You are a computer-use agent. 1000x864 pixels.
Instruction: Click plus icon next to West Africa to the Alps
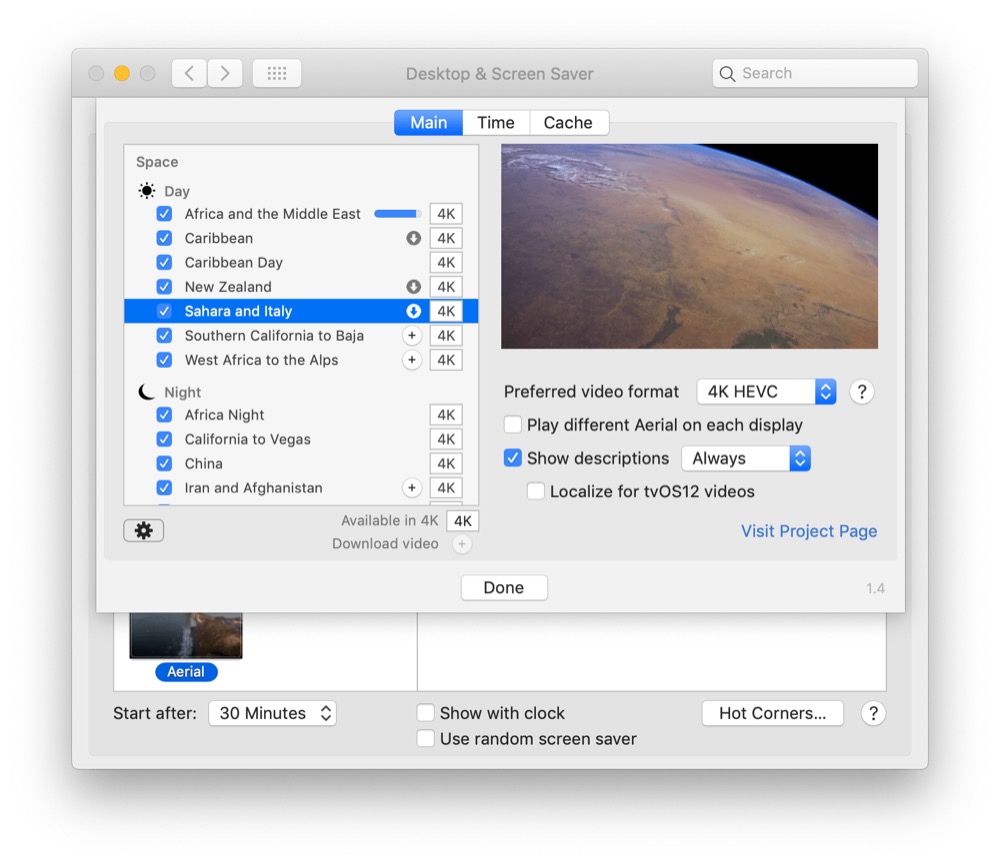[x=412, y=360]
